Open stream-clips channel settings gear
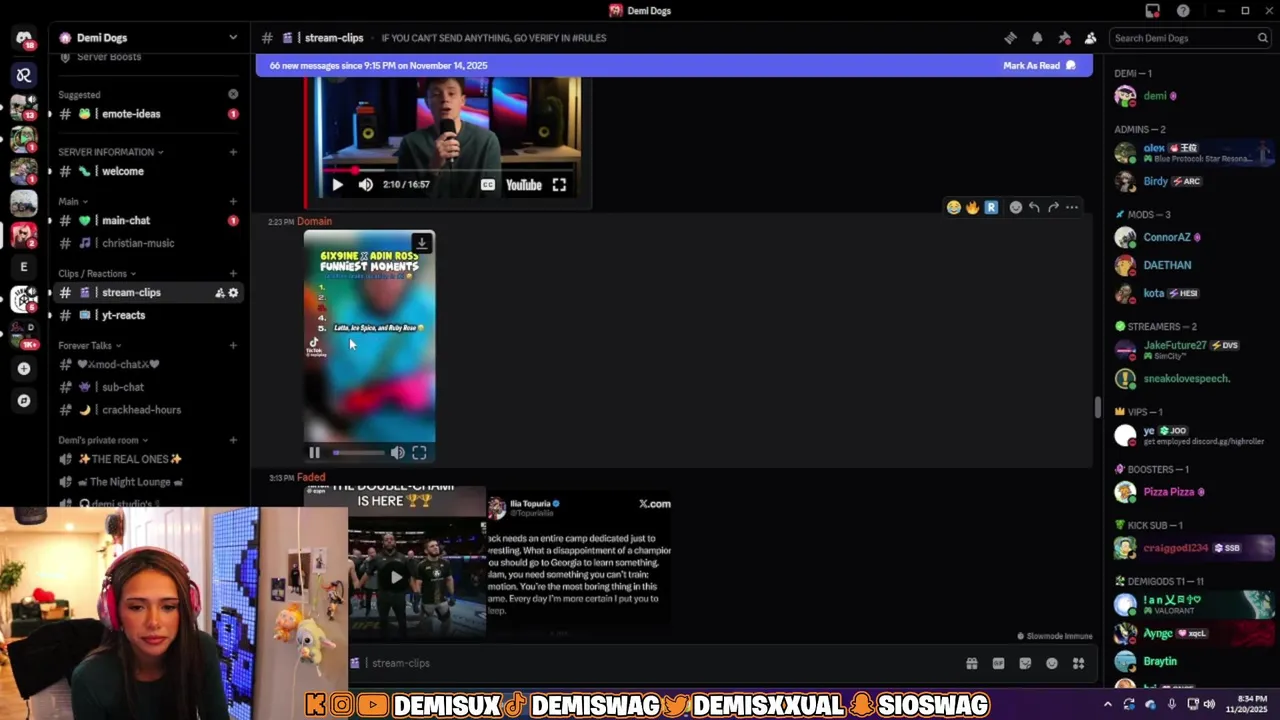 (233, 293)
